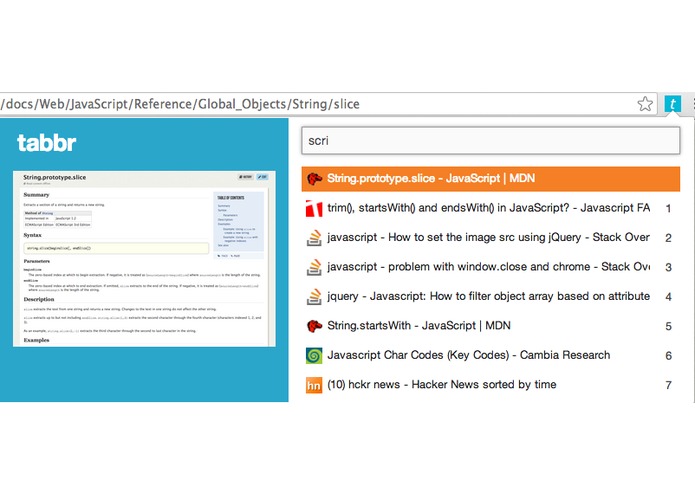
Task: Click shortcut number 2 beside image src result
Action: 668,238
